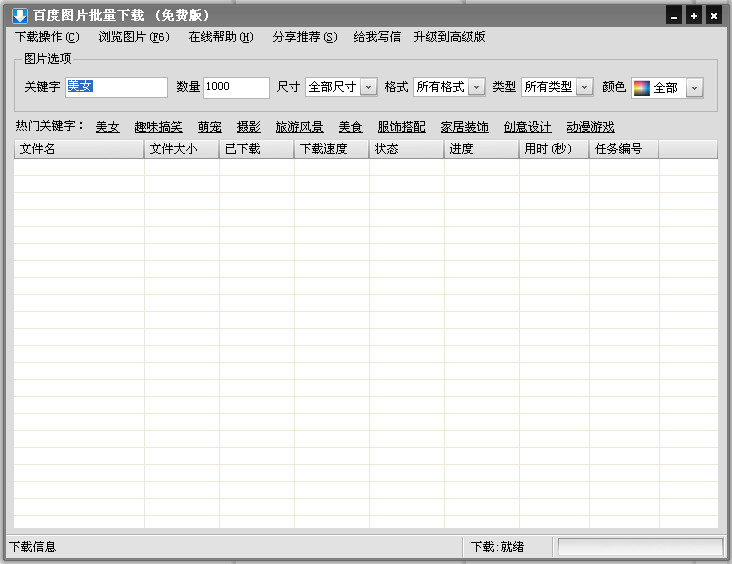Click hot keyword link 萌宠
The height and width of the screenshot is (564, 732).
pyautogui.click(x=210, y=127)
